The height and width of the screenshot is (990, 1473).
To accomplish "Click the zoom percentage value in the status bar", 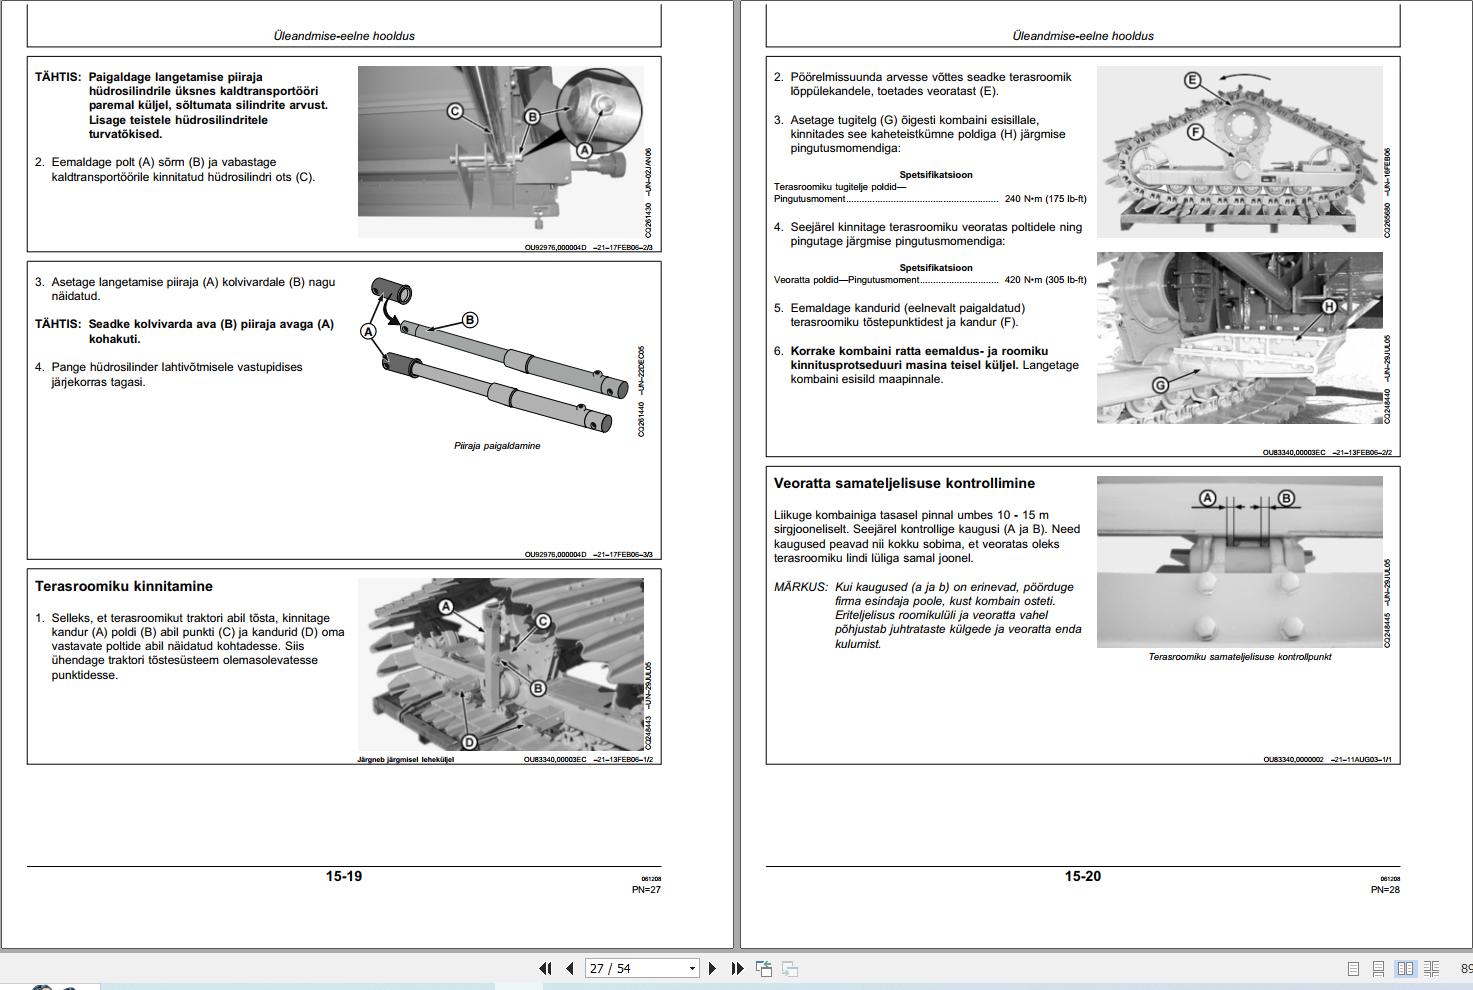I will point(1466,969).
